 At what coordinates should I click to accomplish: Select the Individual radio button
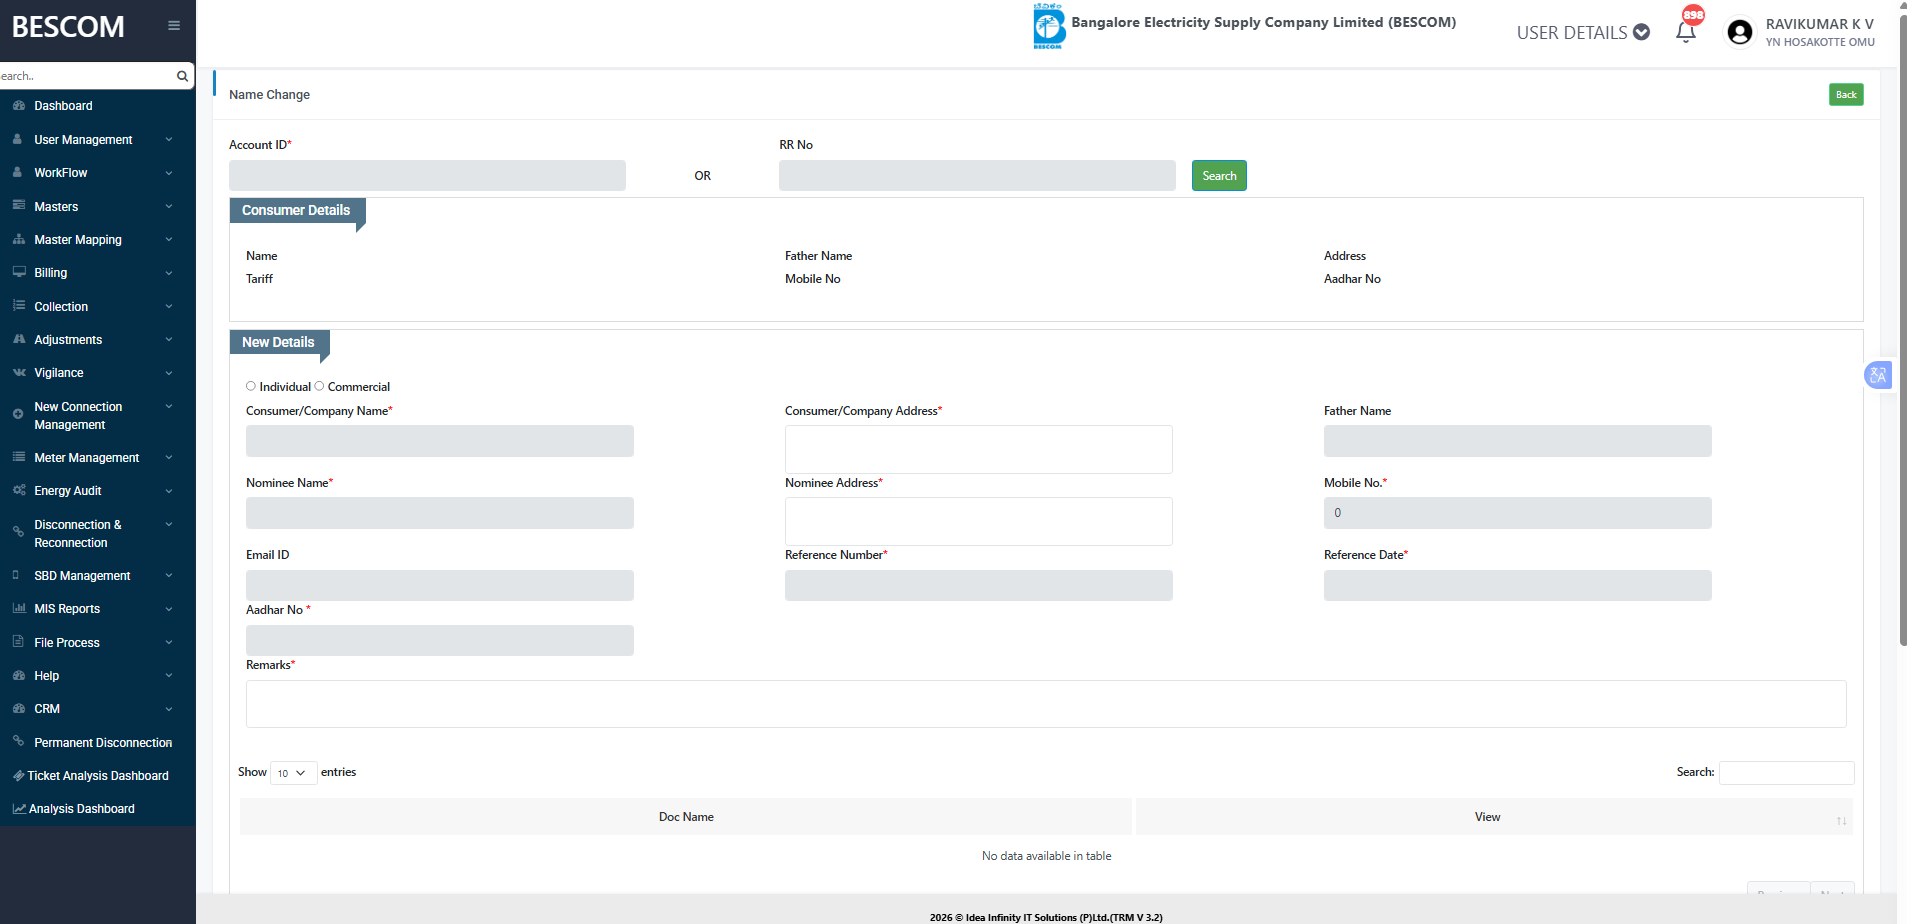[x=251, y=386]
